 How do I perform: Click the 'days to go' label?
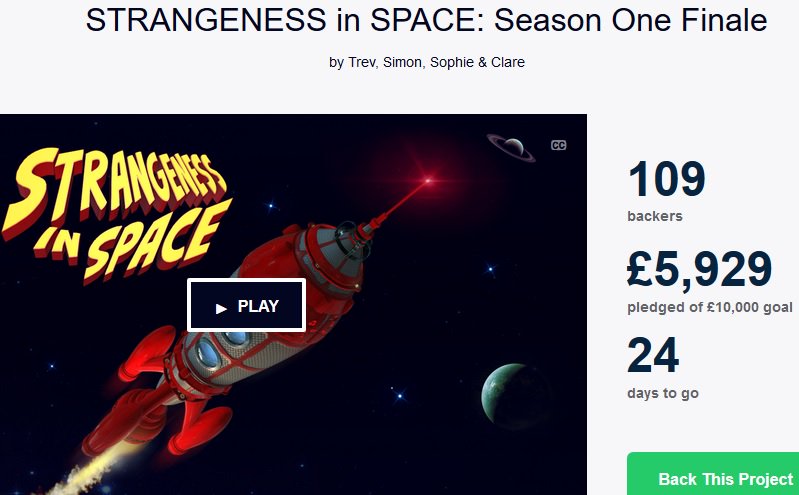[x=663, y=394]
